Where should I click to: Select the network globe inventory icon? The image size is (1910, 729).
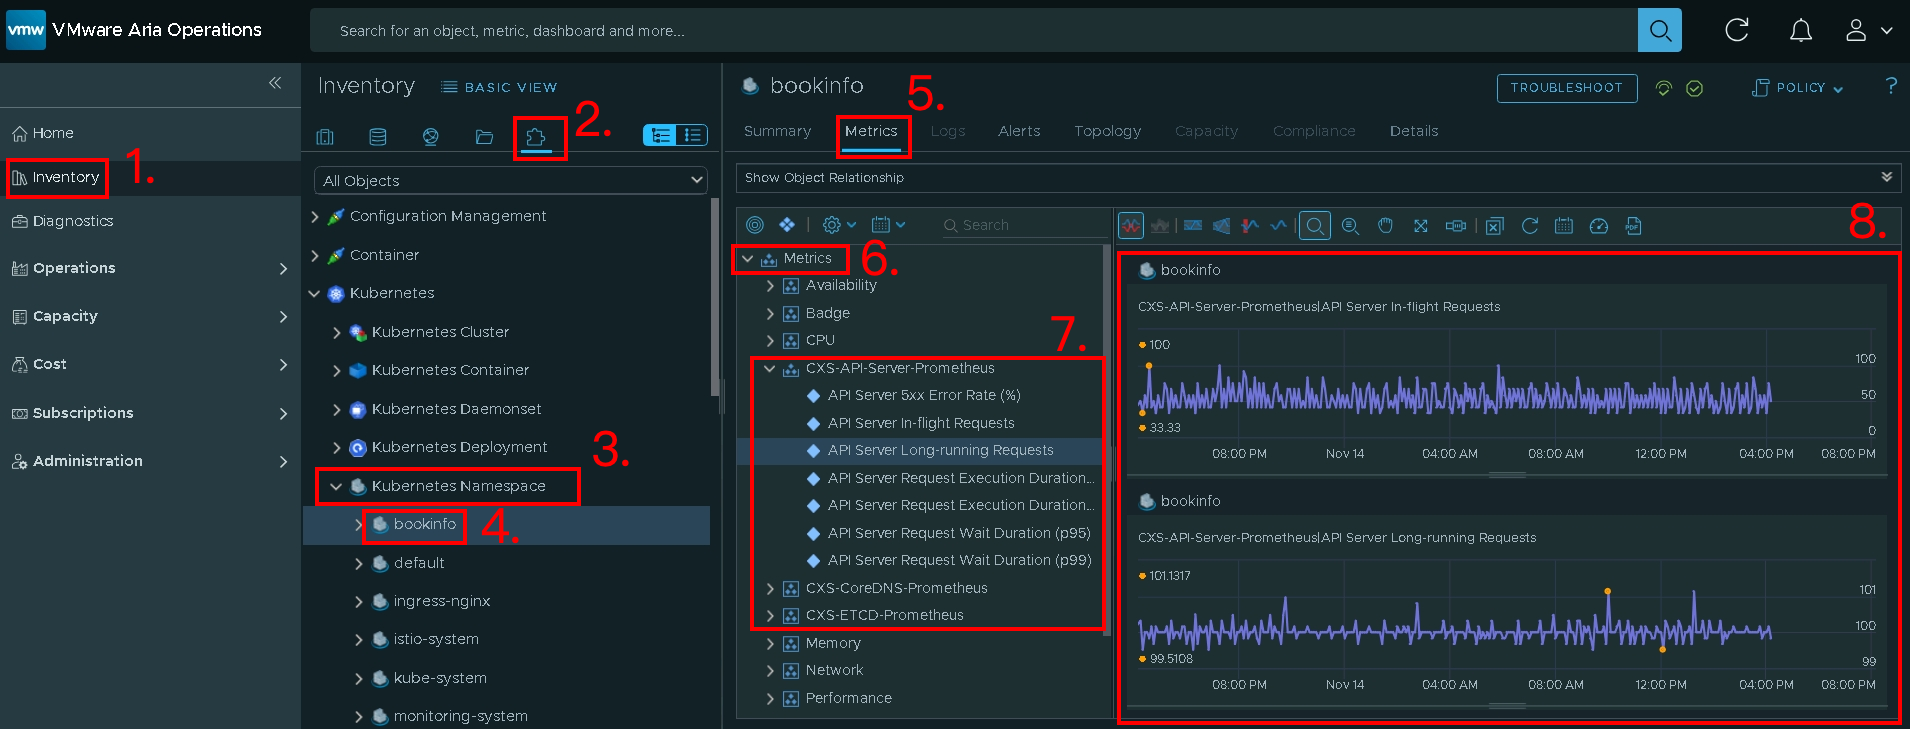point(431,137)
